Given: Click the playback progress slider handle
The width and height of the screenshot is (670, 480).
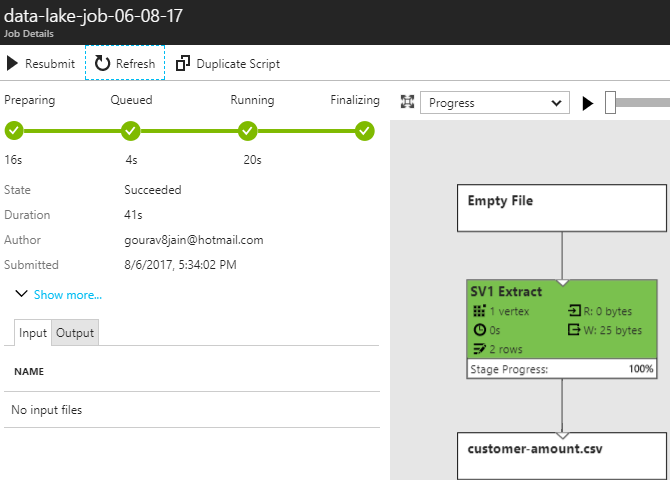Looking at the screenshot, I should pos(611,102).
